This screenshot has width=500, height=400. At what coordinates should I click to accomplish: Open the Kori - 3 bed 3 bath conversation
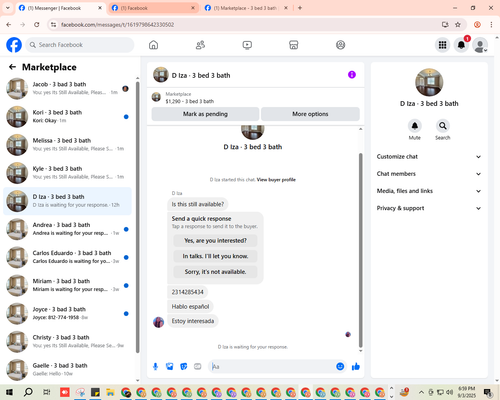[67, 117]
